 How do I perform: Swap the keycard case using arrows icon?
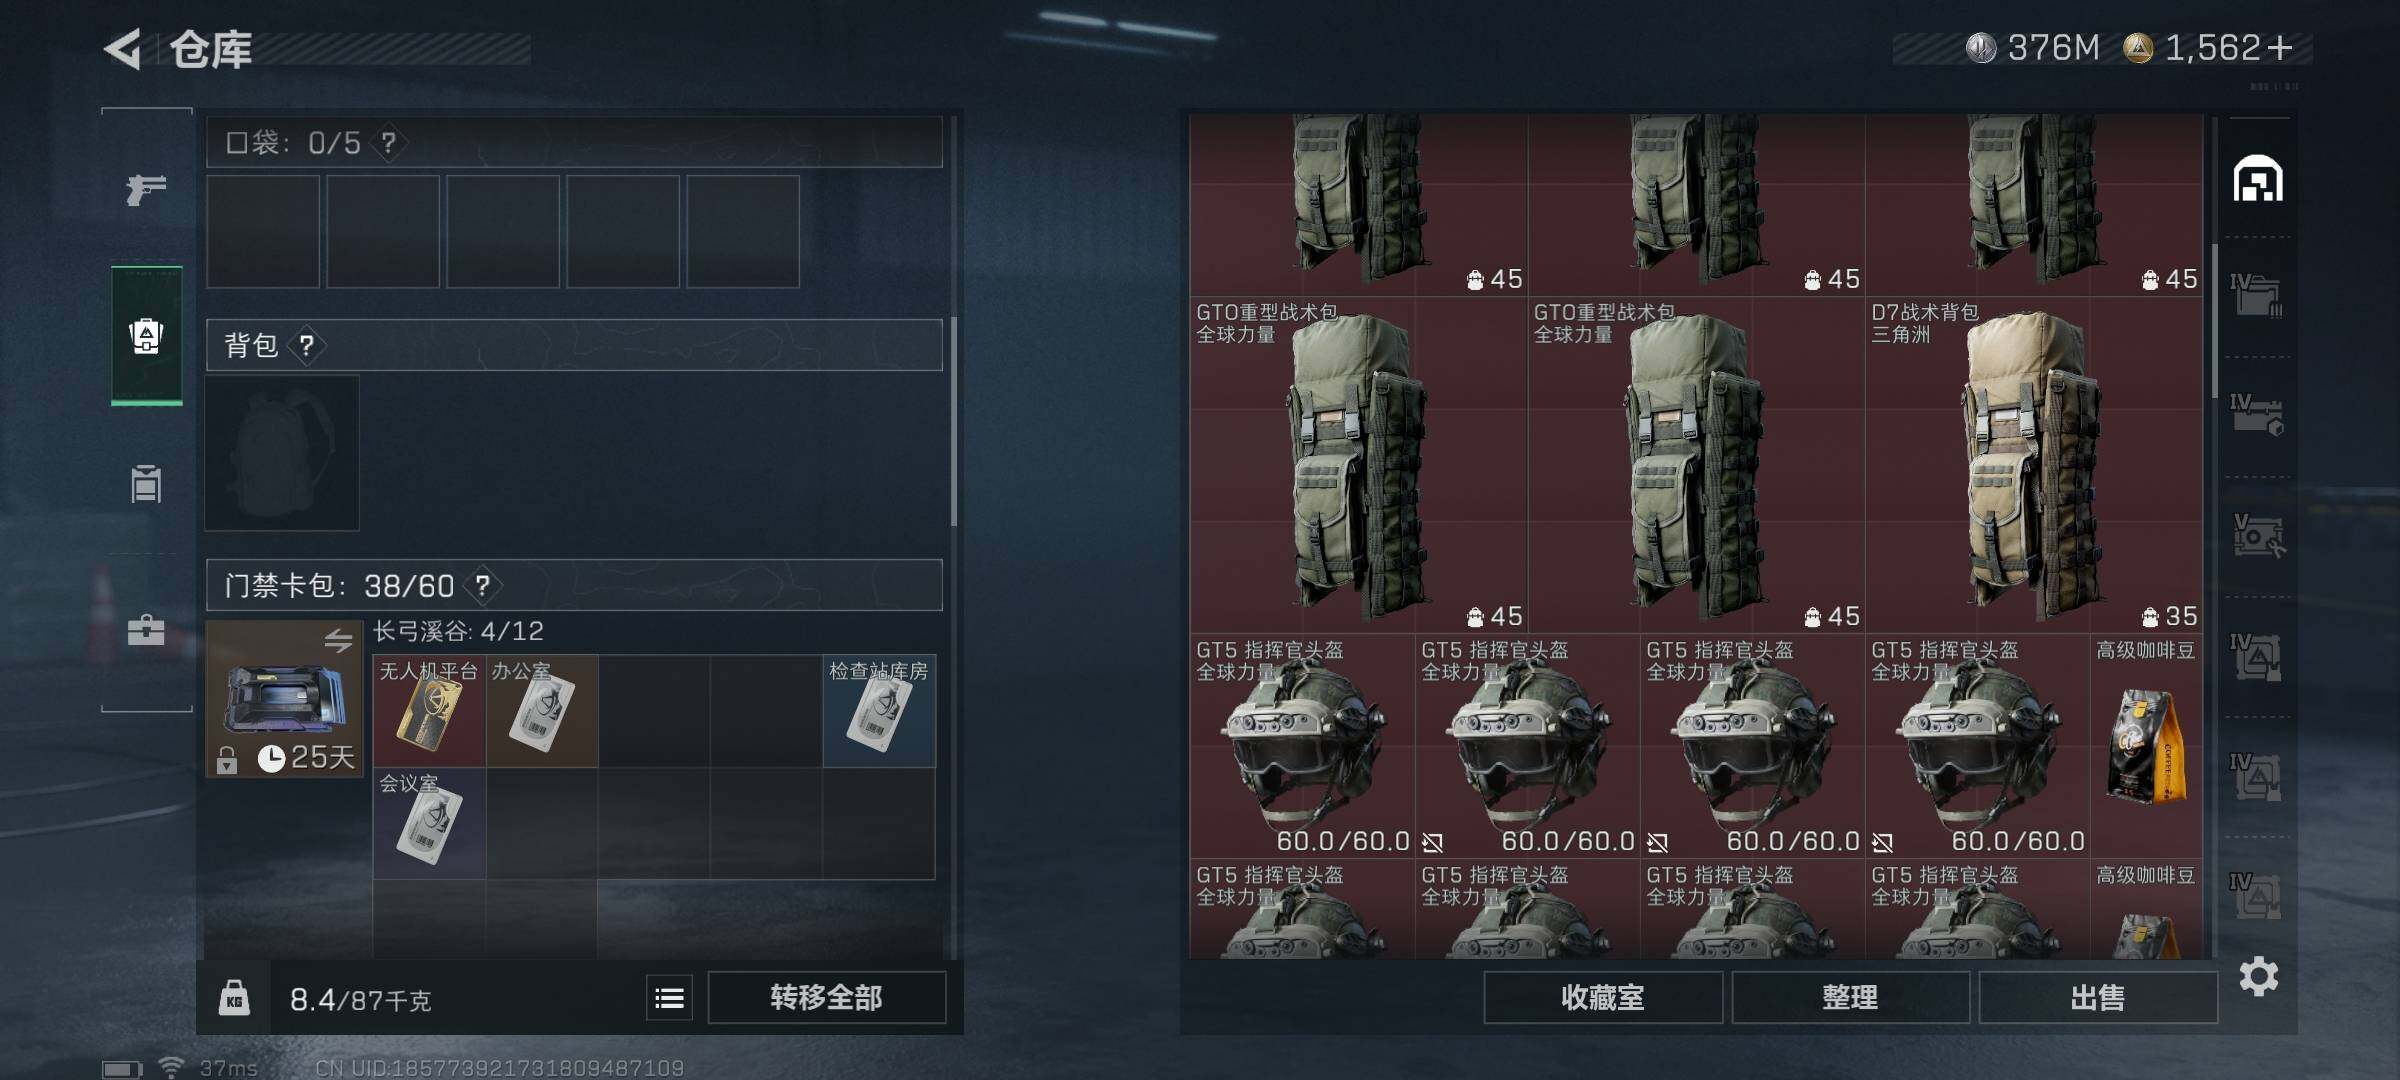pyautogui.click(x=338, y=640)
